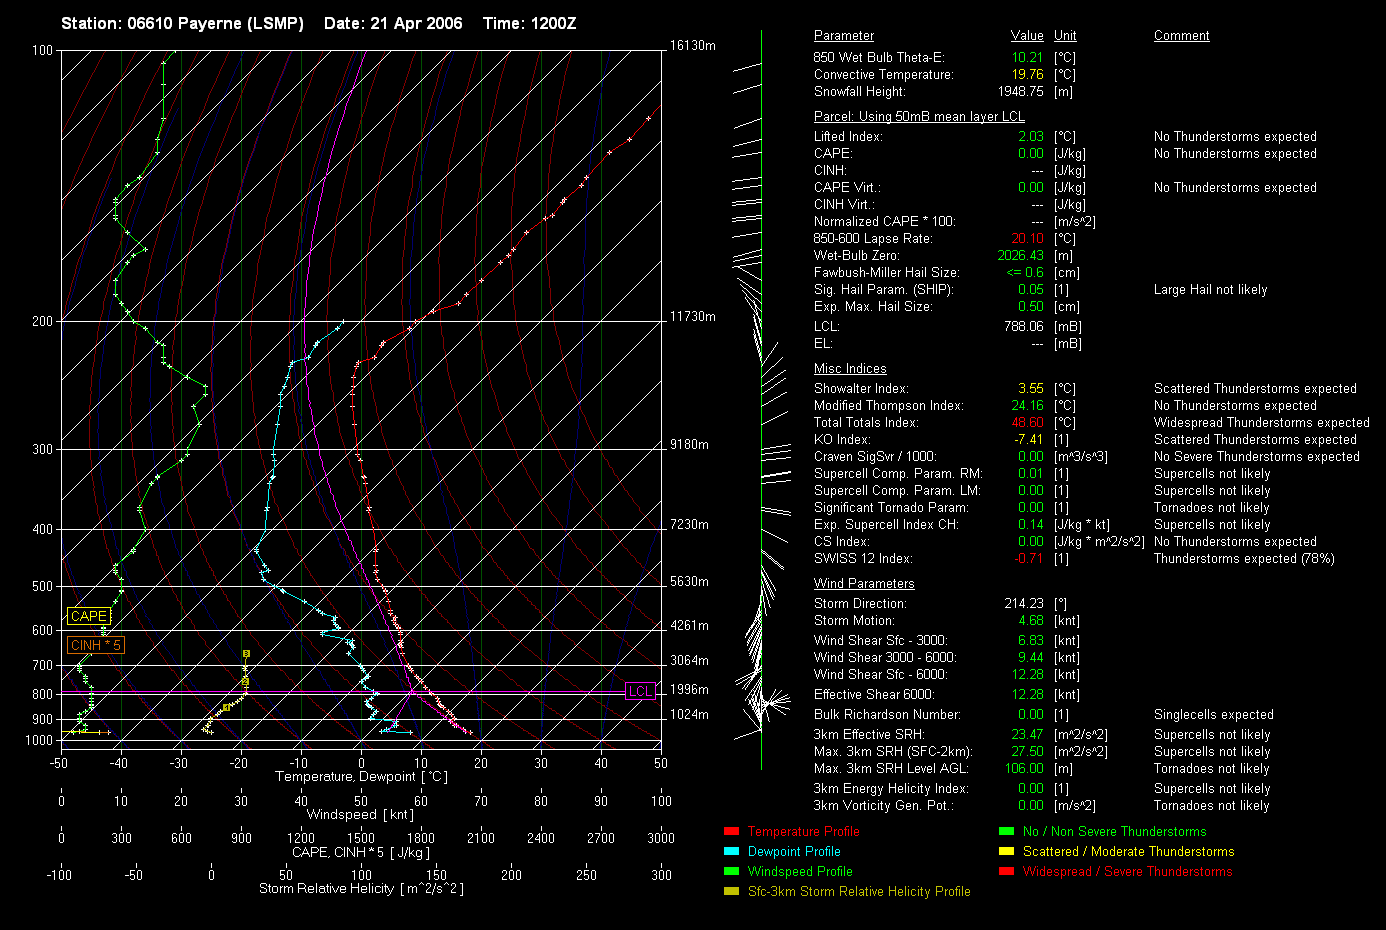
Task: Click the Unit column header
Action: tap(1065, 36)
